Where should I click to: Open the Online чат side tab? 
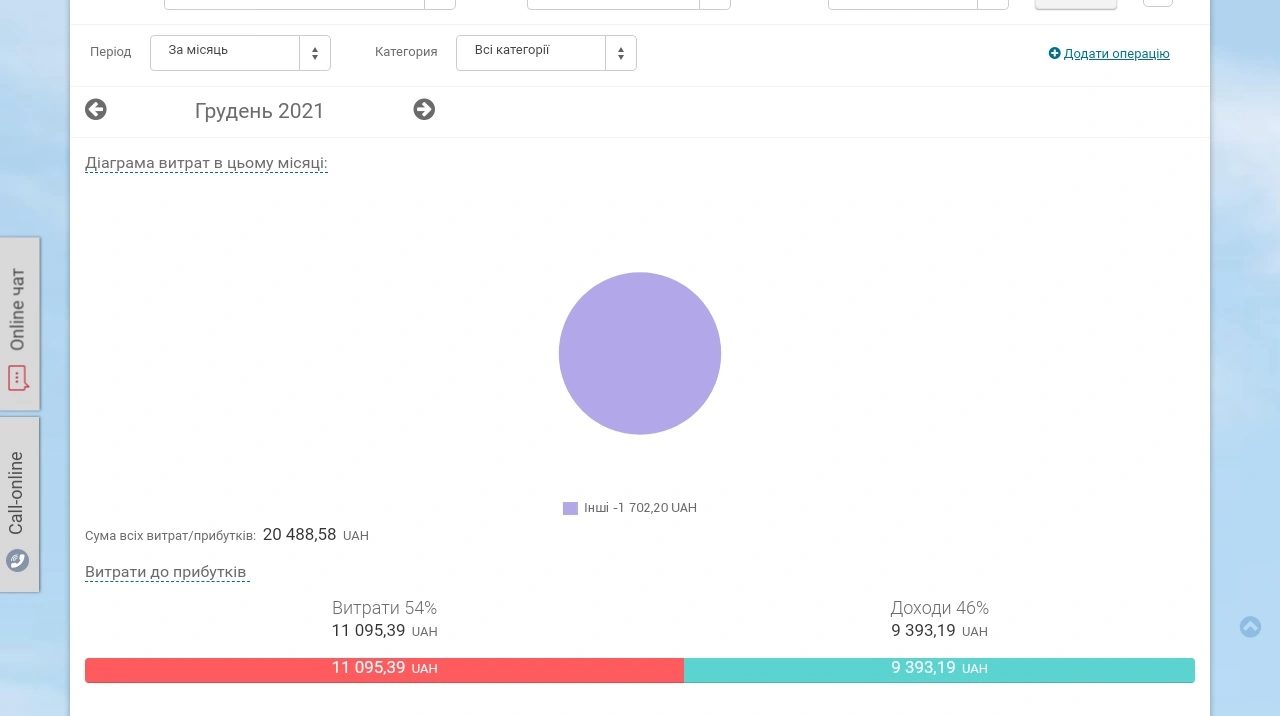(x=20, y=324)
